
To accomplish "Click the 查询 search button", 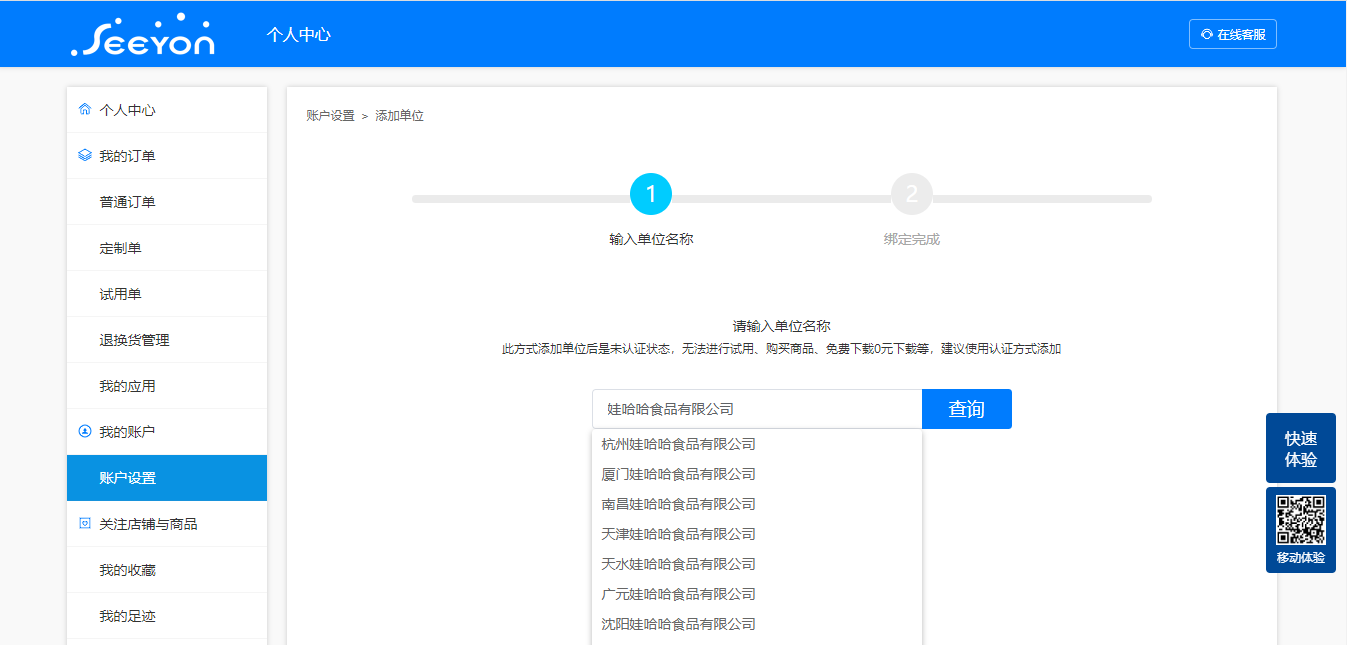I will tap(967, 409).
